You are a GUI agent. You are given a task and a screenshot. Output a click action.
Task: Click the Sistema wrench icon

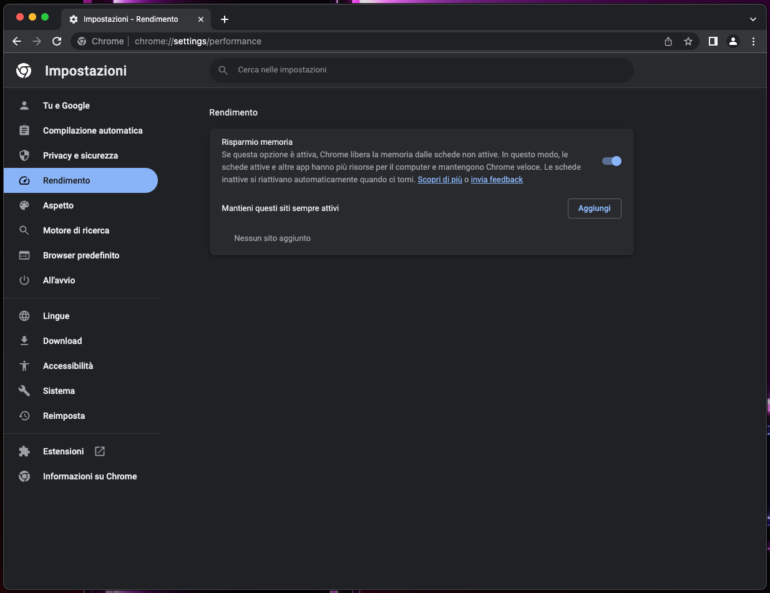click(x=24, y=391)
